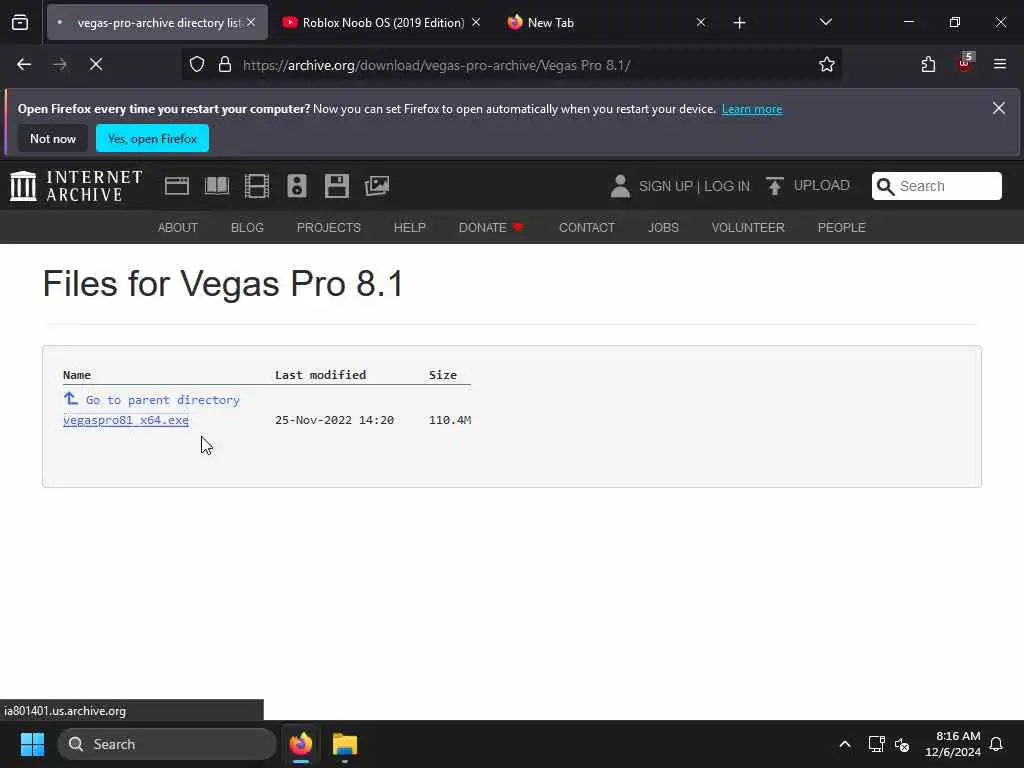
Task: Show hidden system tray icons
Action: tap(844, 744)
